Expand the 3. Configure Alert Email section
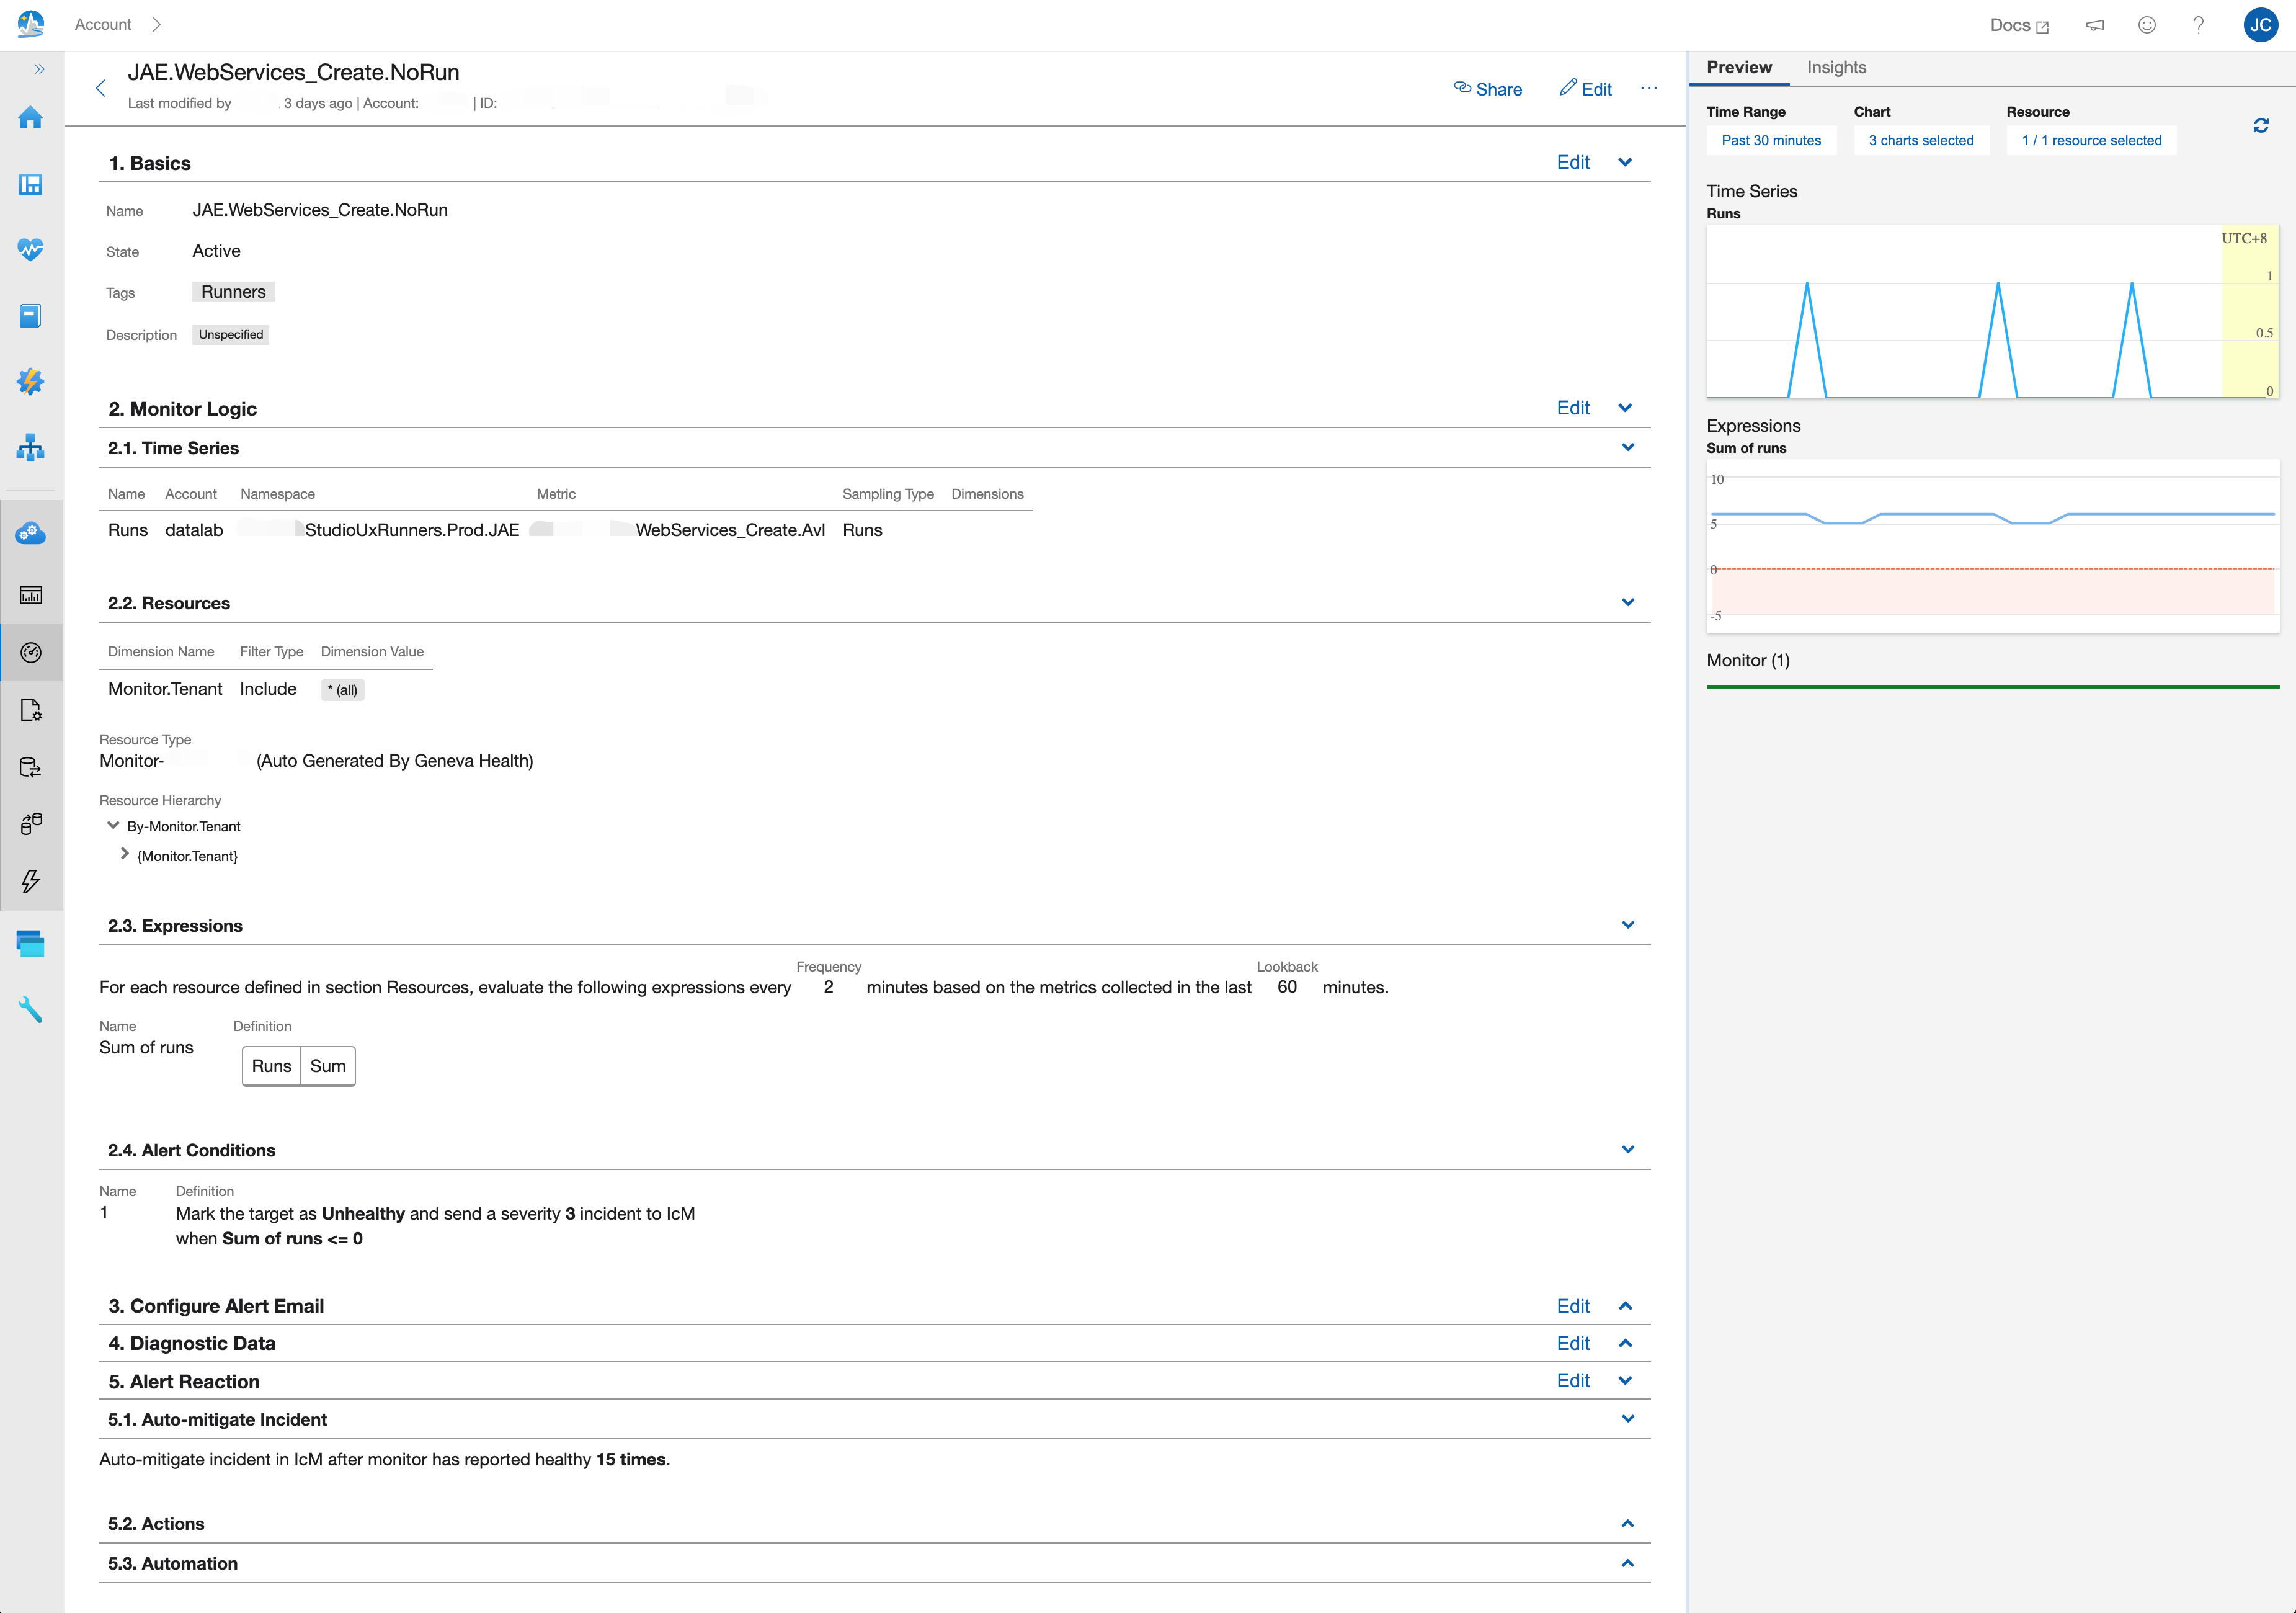 (x=1625, y=1306)
